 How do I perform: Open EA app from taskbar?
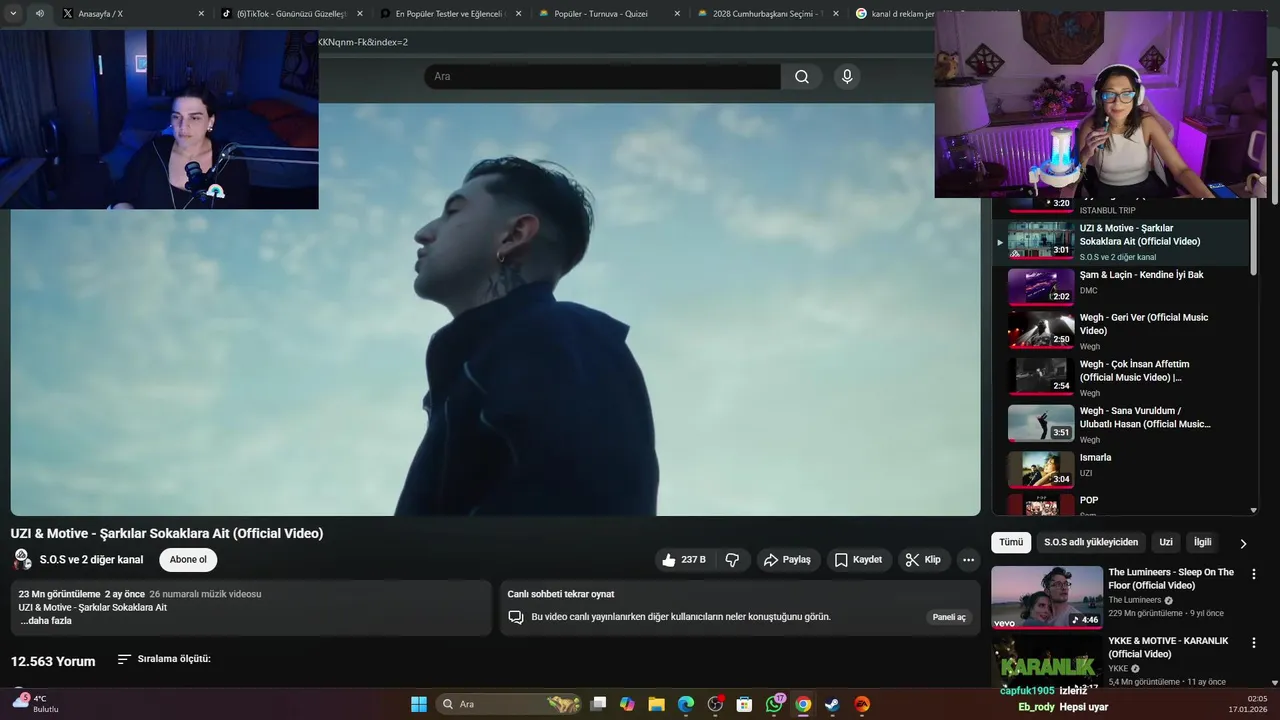(862, 704)
